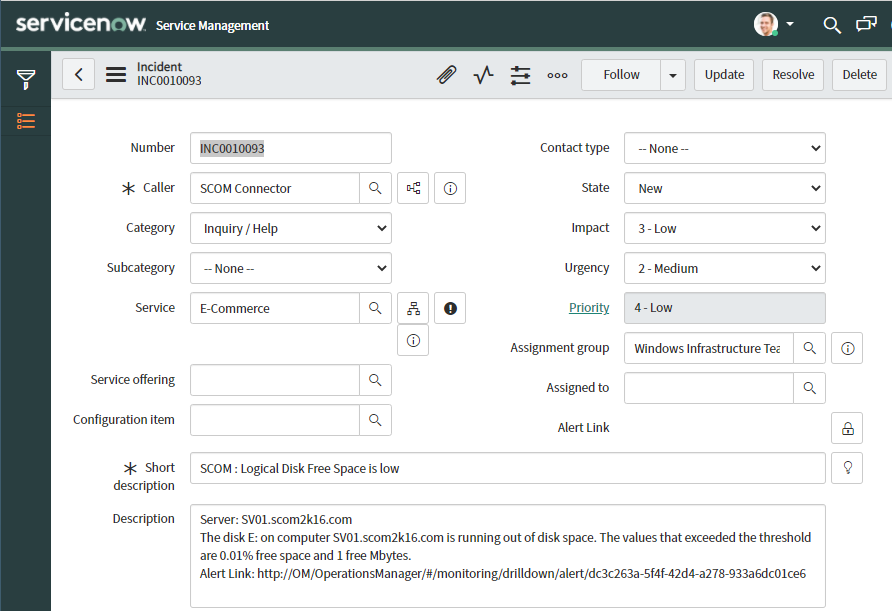The width and height of the screenshot is (892, 611).
Task: Click the read-only Priority field
Action: [x=725, y=308]
